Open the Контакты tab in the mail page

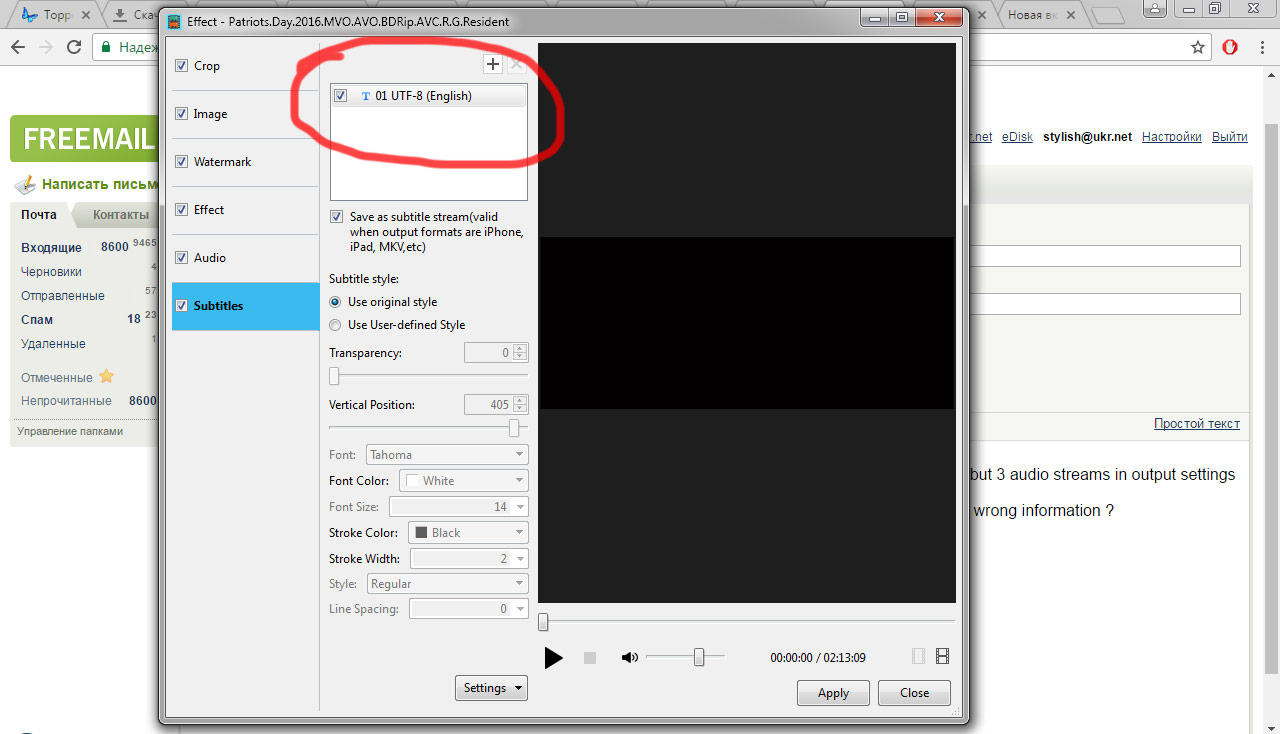[x=121, y=215]
